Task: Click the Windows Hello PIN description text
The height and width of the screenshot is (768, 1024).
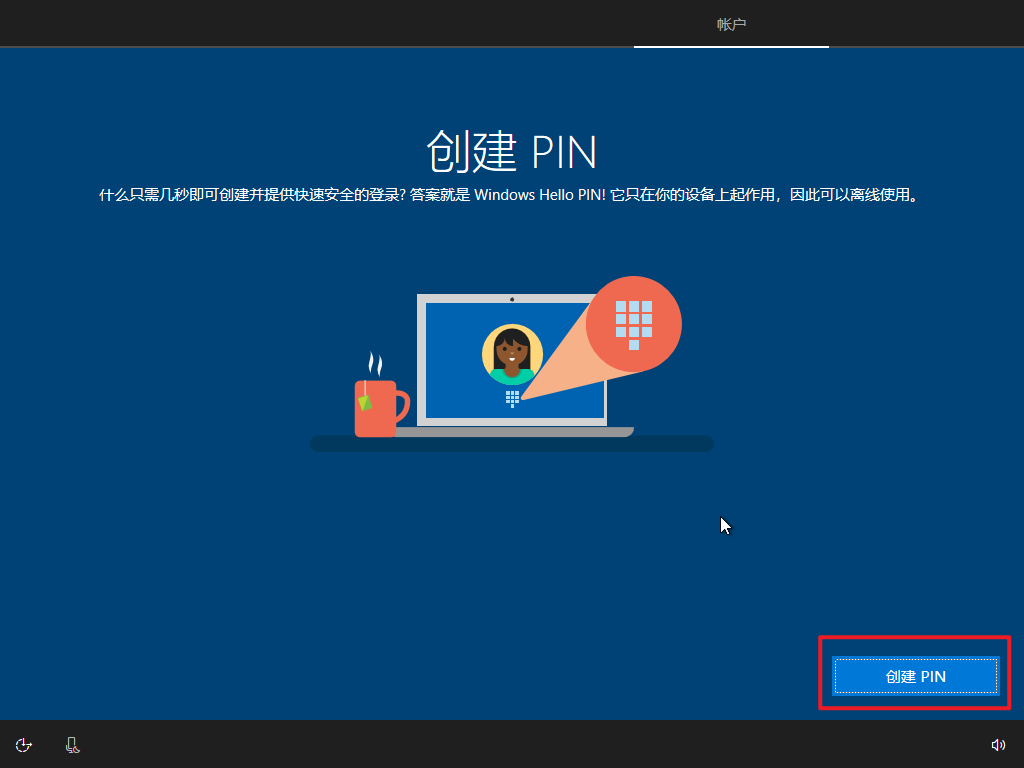Action: (511, 195)
